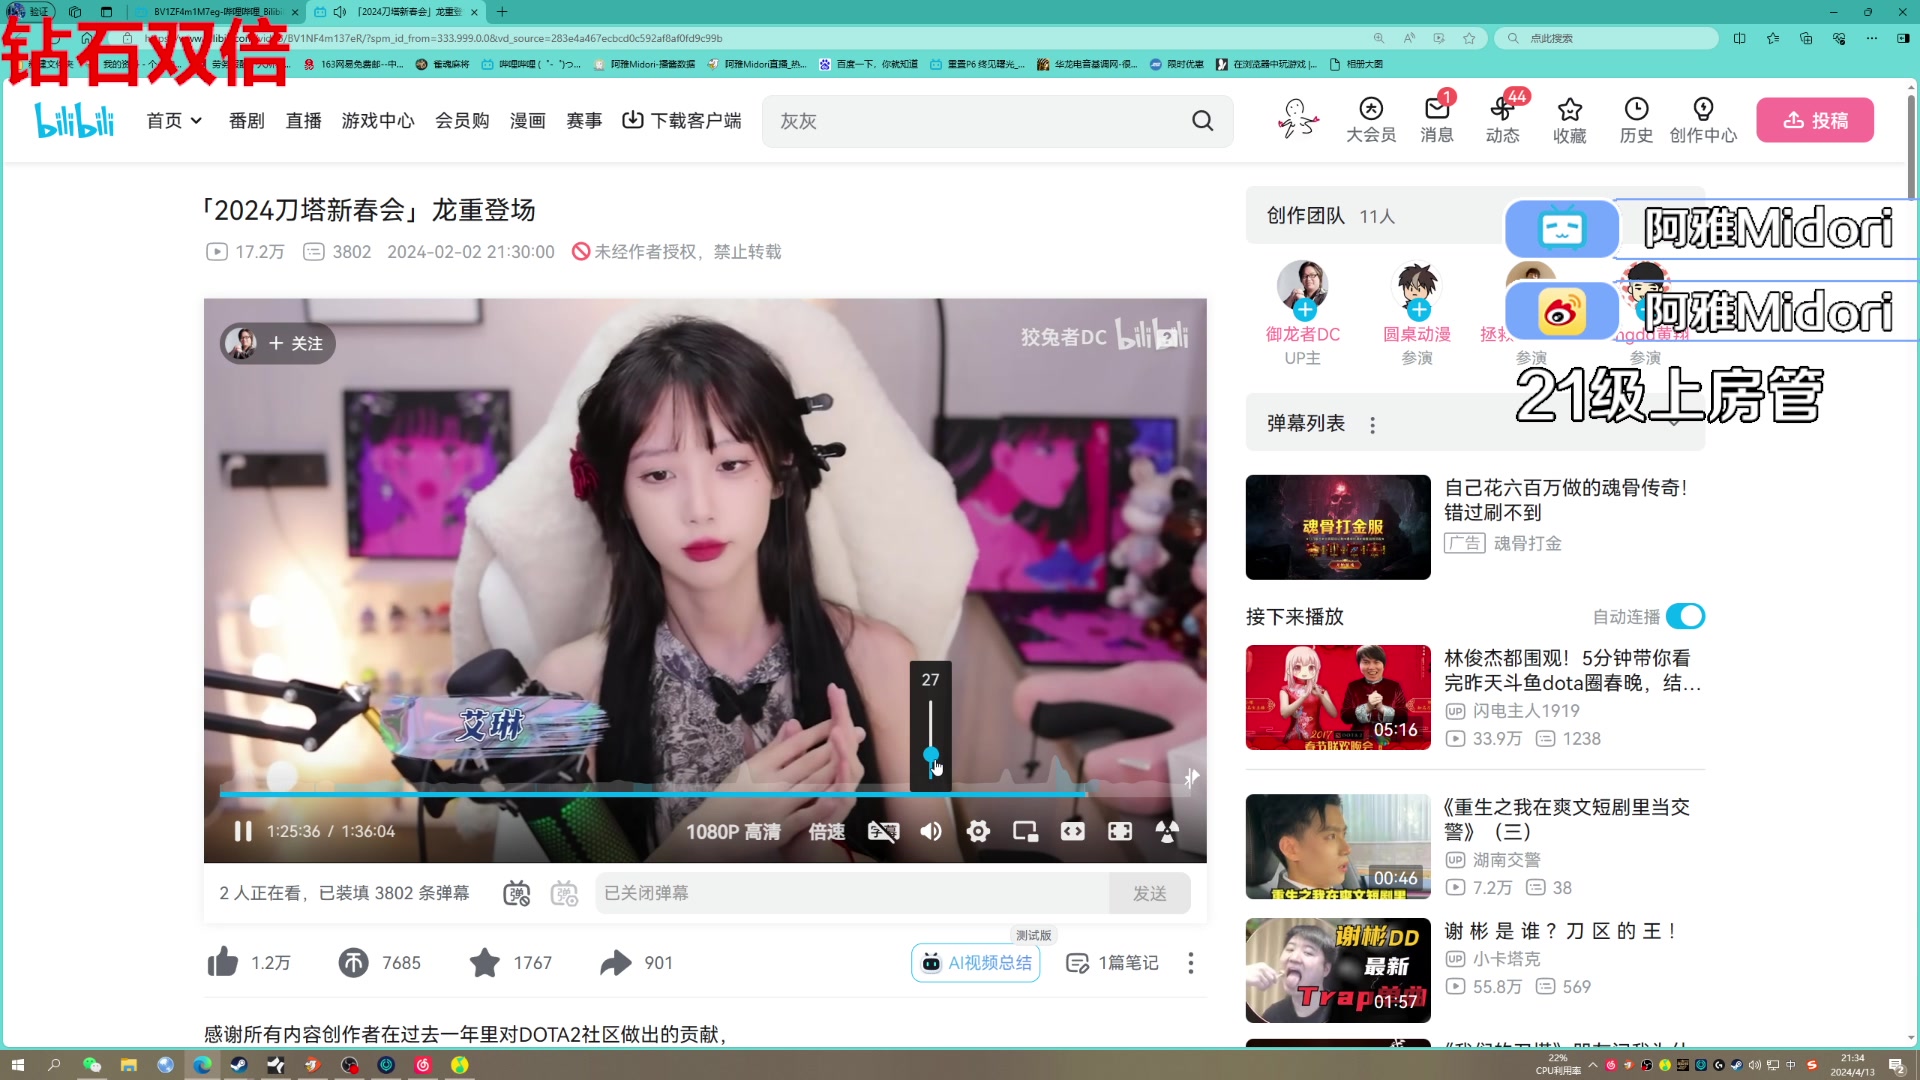
Task: Adjust the volume slider handle
Action: [931, 754]
